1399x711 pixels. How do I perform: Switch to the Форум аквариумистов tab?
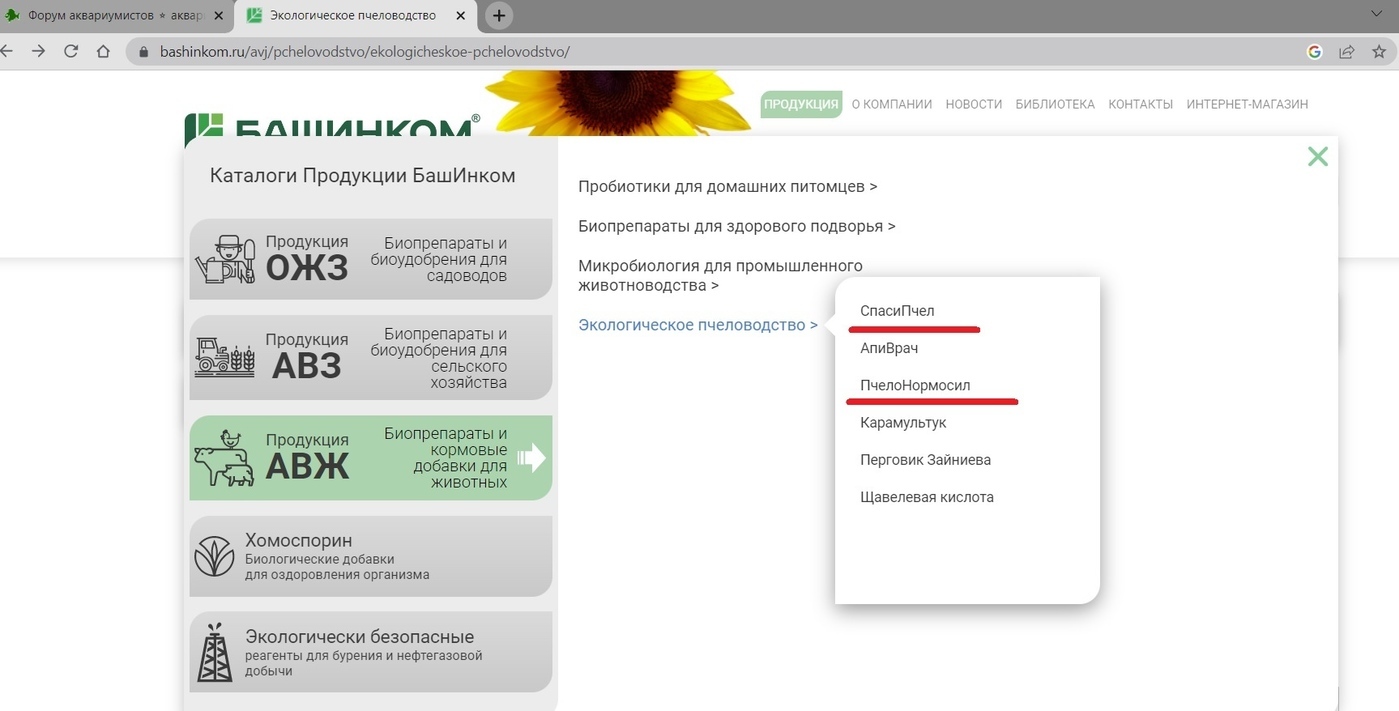point(116,16)
